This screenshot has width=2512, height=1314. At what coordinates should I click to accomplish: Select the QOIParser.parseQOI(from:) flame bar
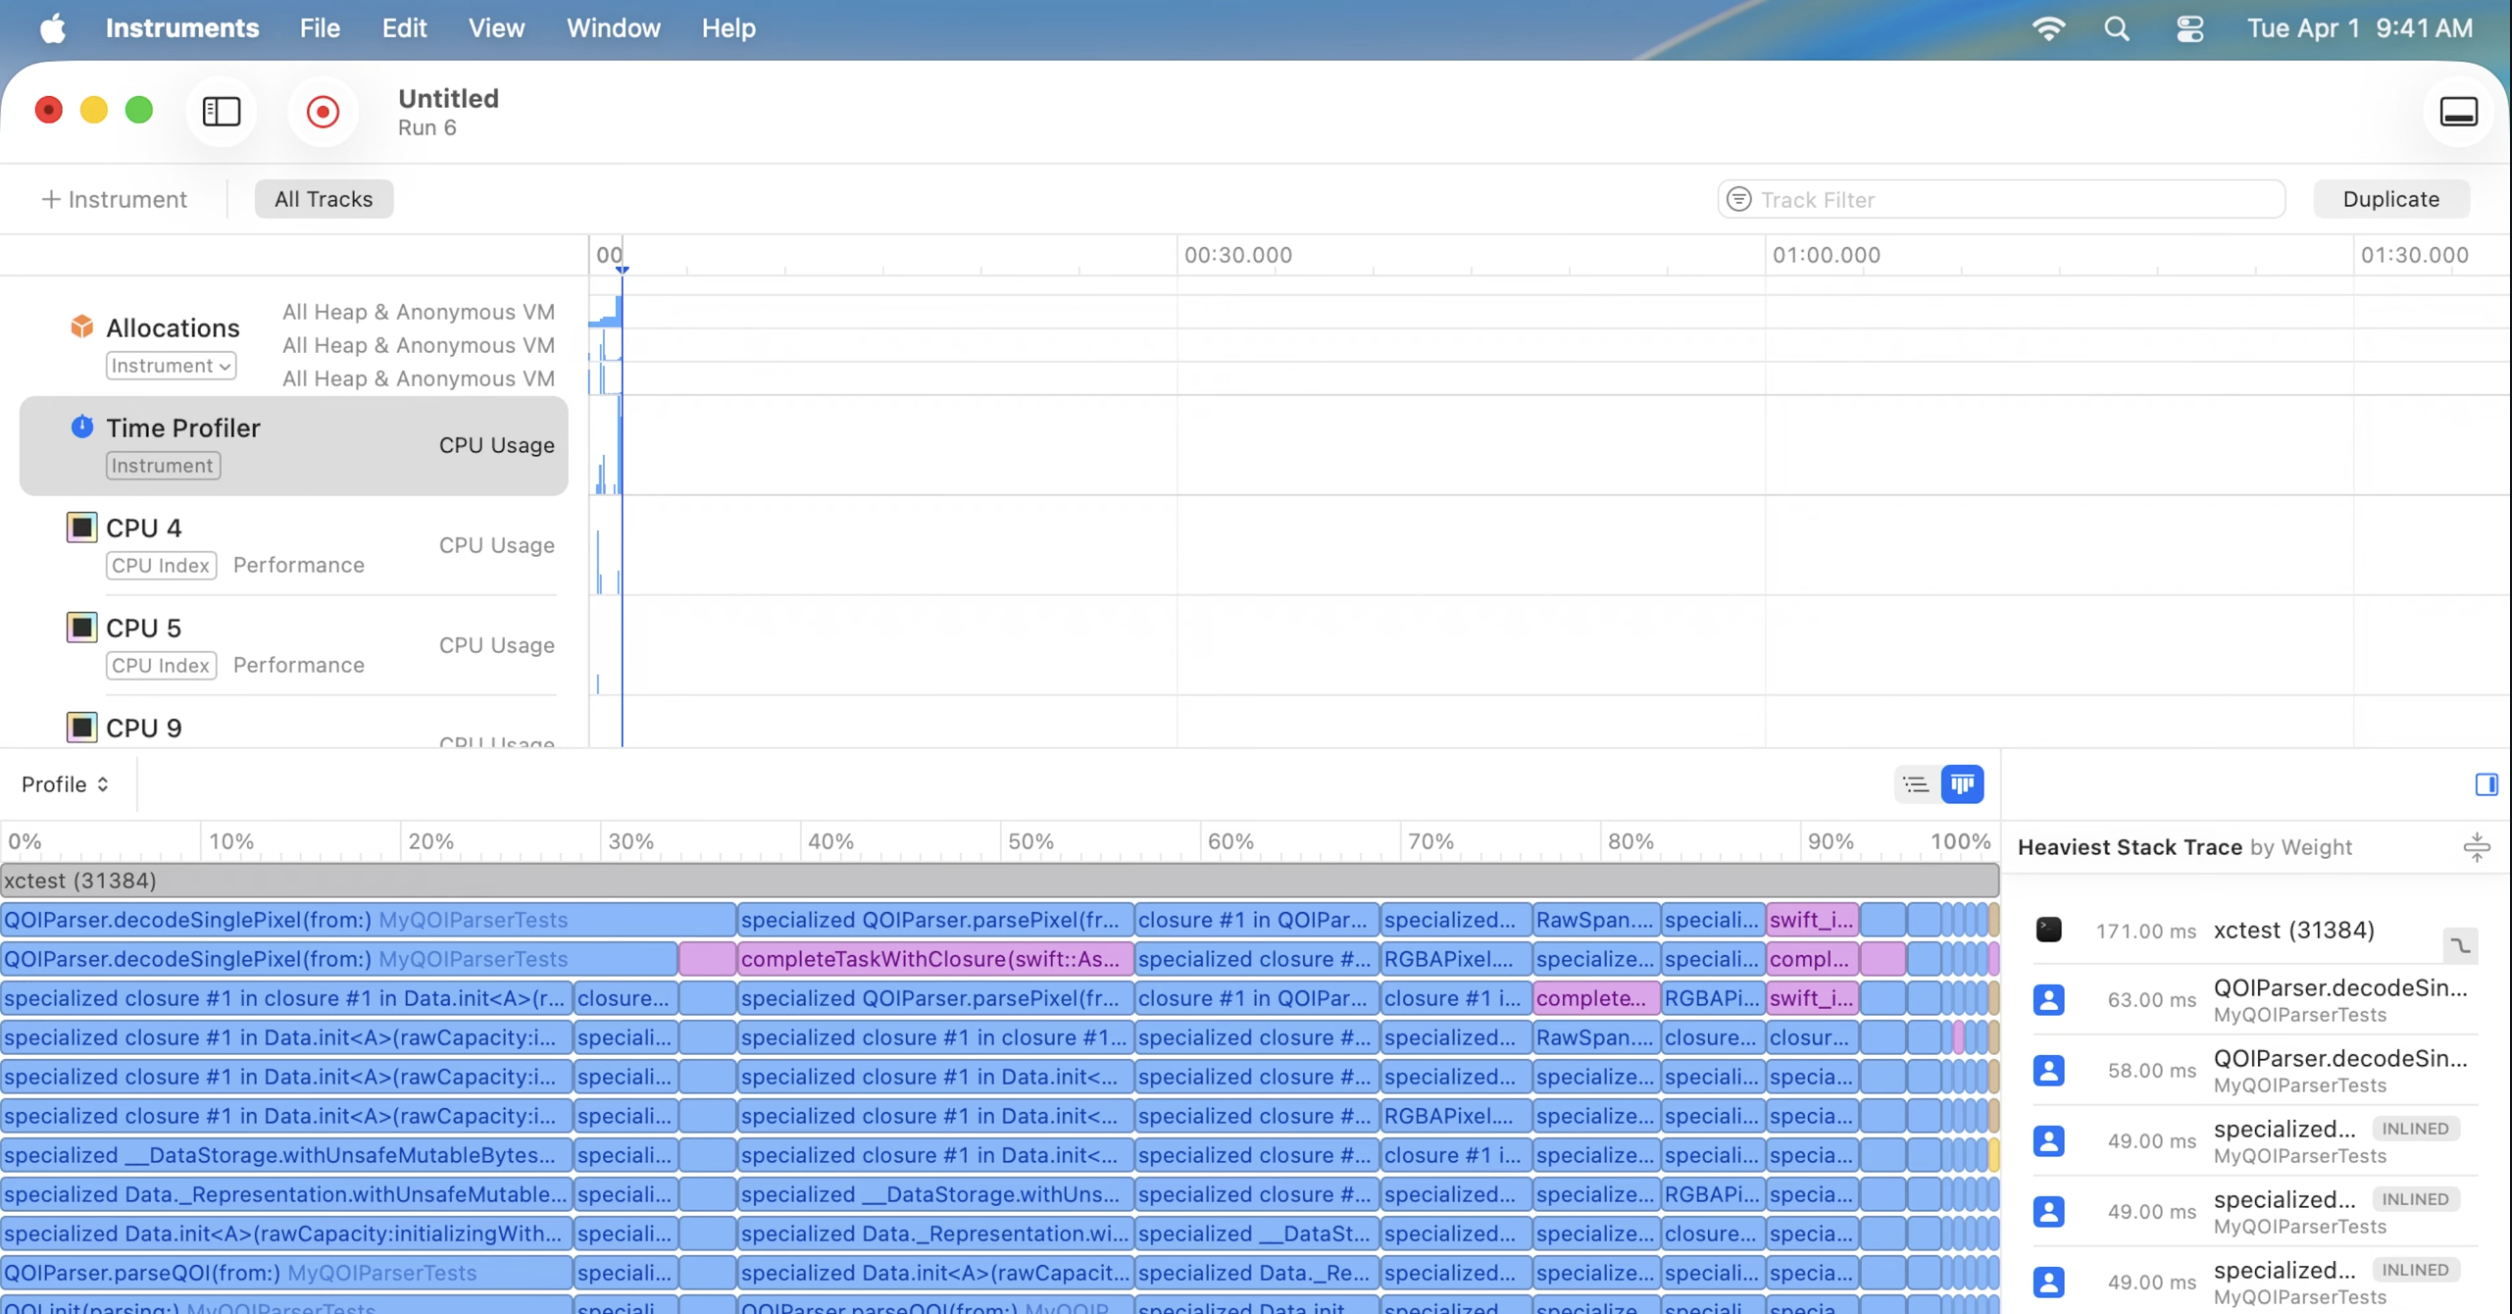286,1273
